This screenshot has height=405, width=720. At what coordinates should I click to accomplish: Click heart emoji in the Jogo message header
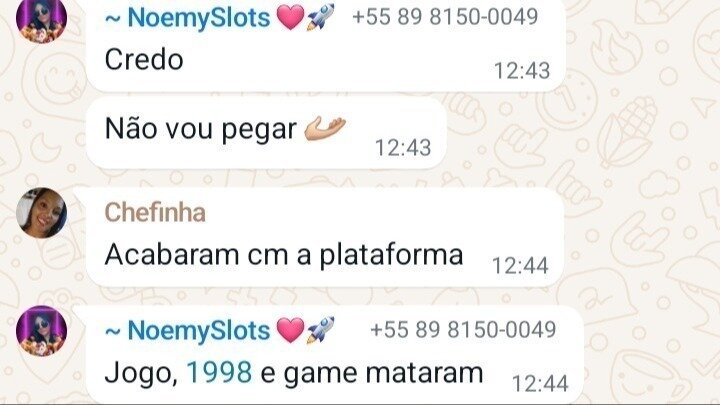[x=290, y=330]
